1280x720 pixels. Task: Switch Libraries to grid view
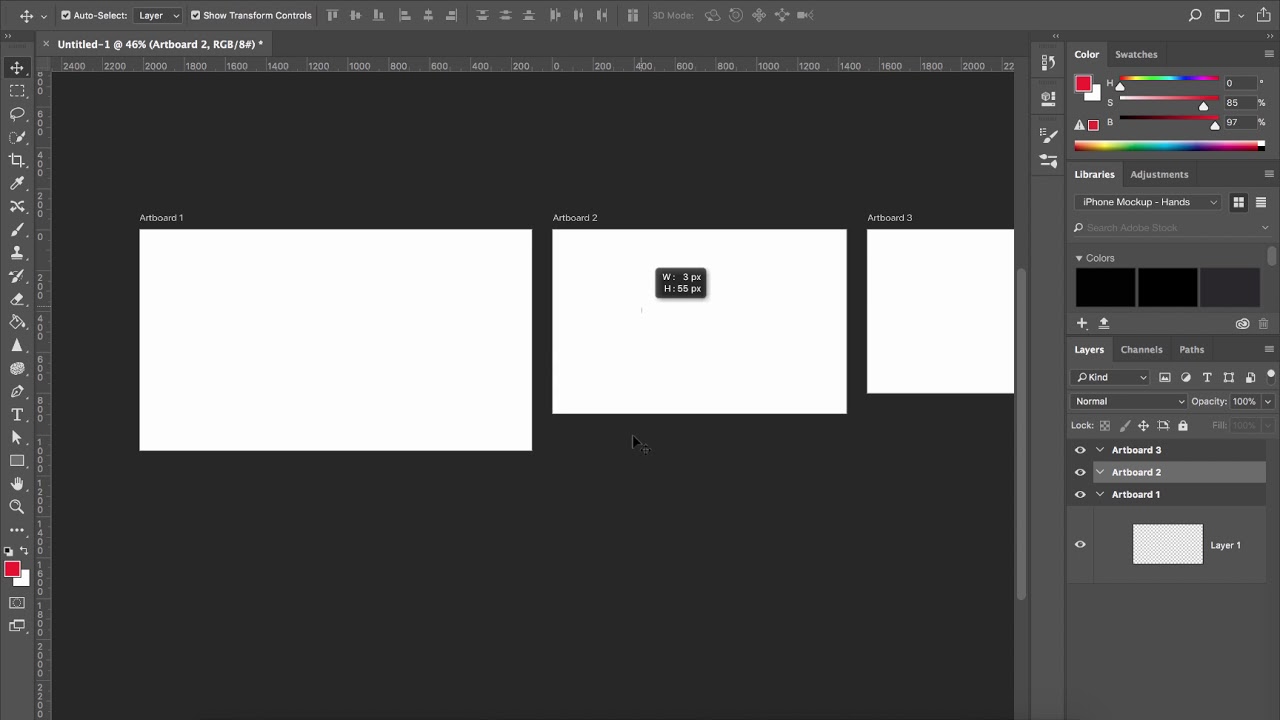[x=1238, y=202]
